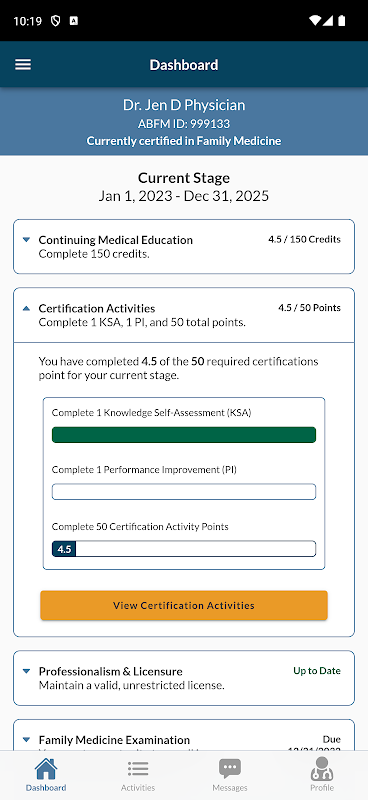Viewport: 368px width, 800px height.
Task: Tap the empty Performance Improvement progress bar
Action: [x=184, y=492]
